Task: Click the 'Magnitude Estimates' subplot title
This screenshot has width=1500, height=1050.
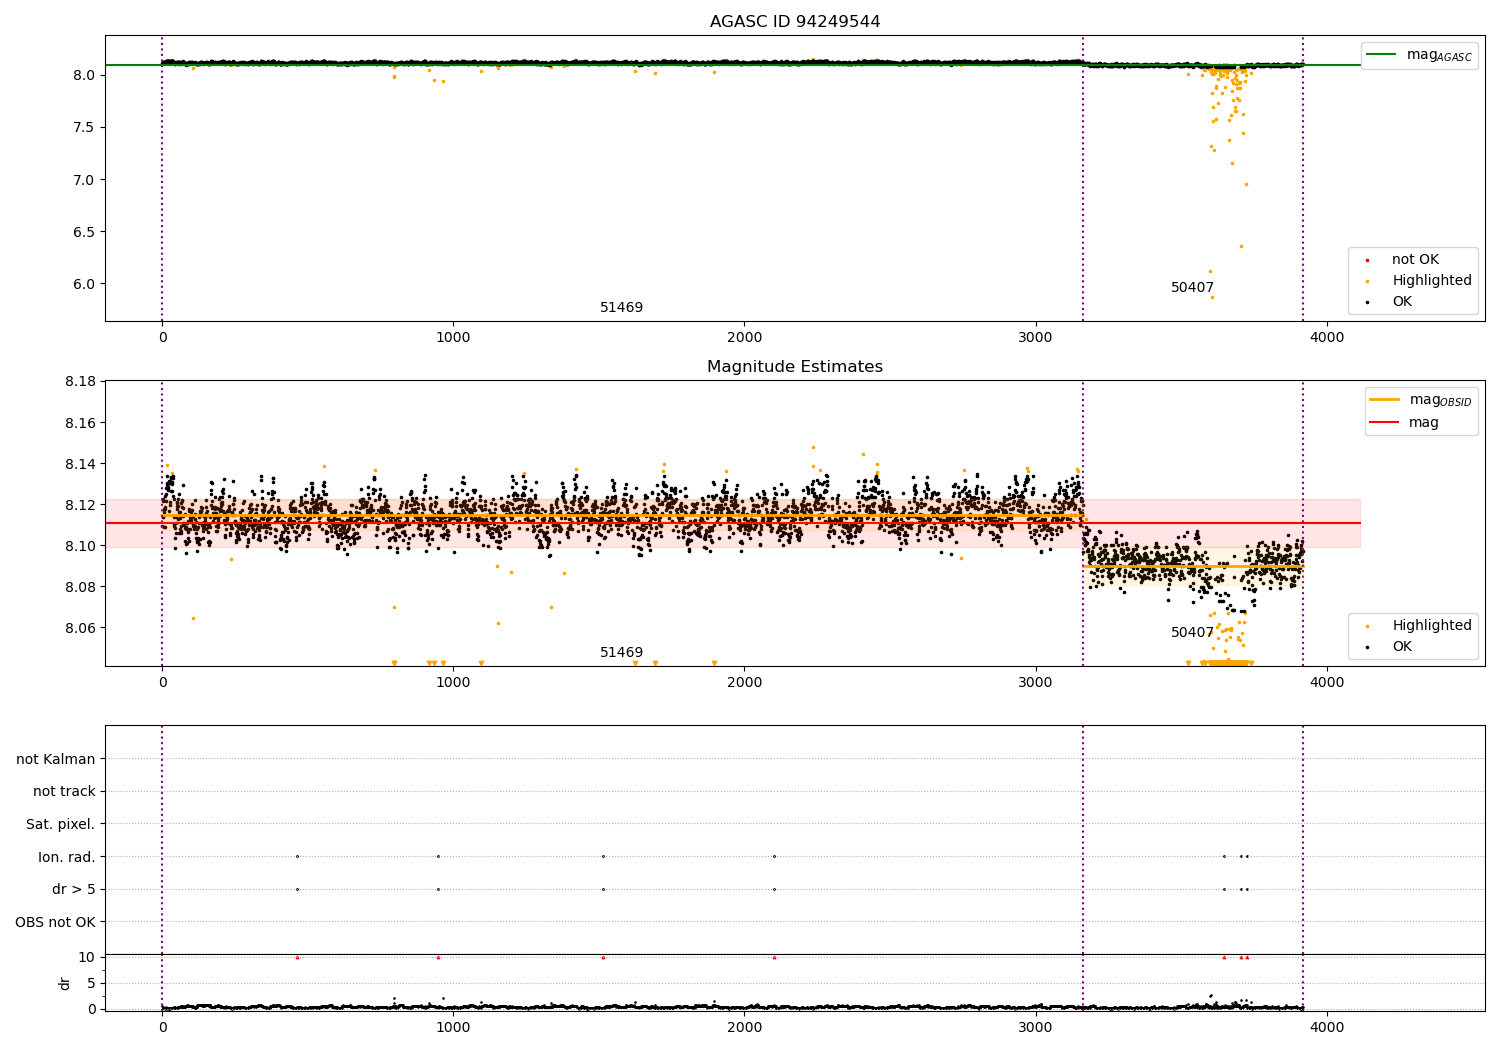Action: (795, 367)
